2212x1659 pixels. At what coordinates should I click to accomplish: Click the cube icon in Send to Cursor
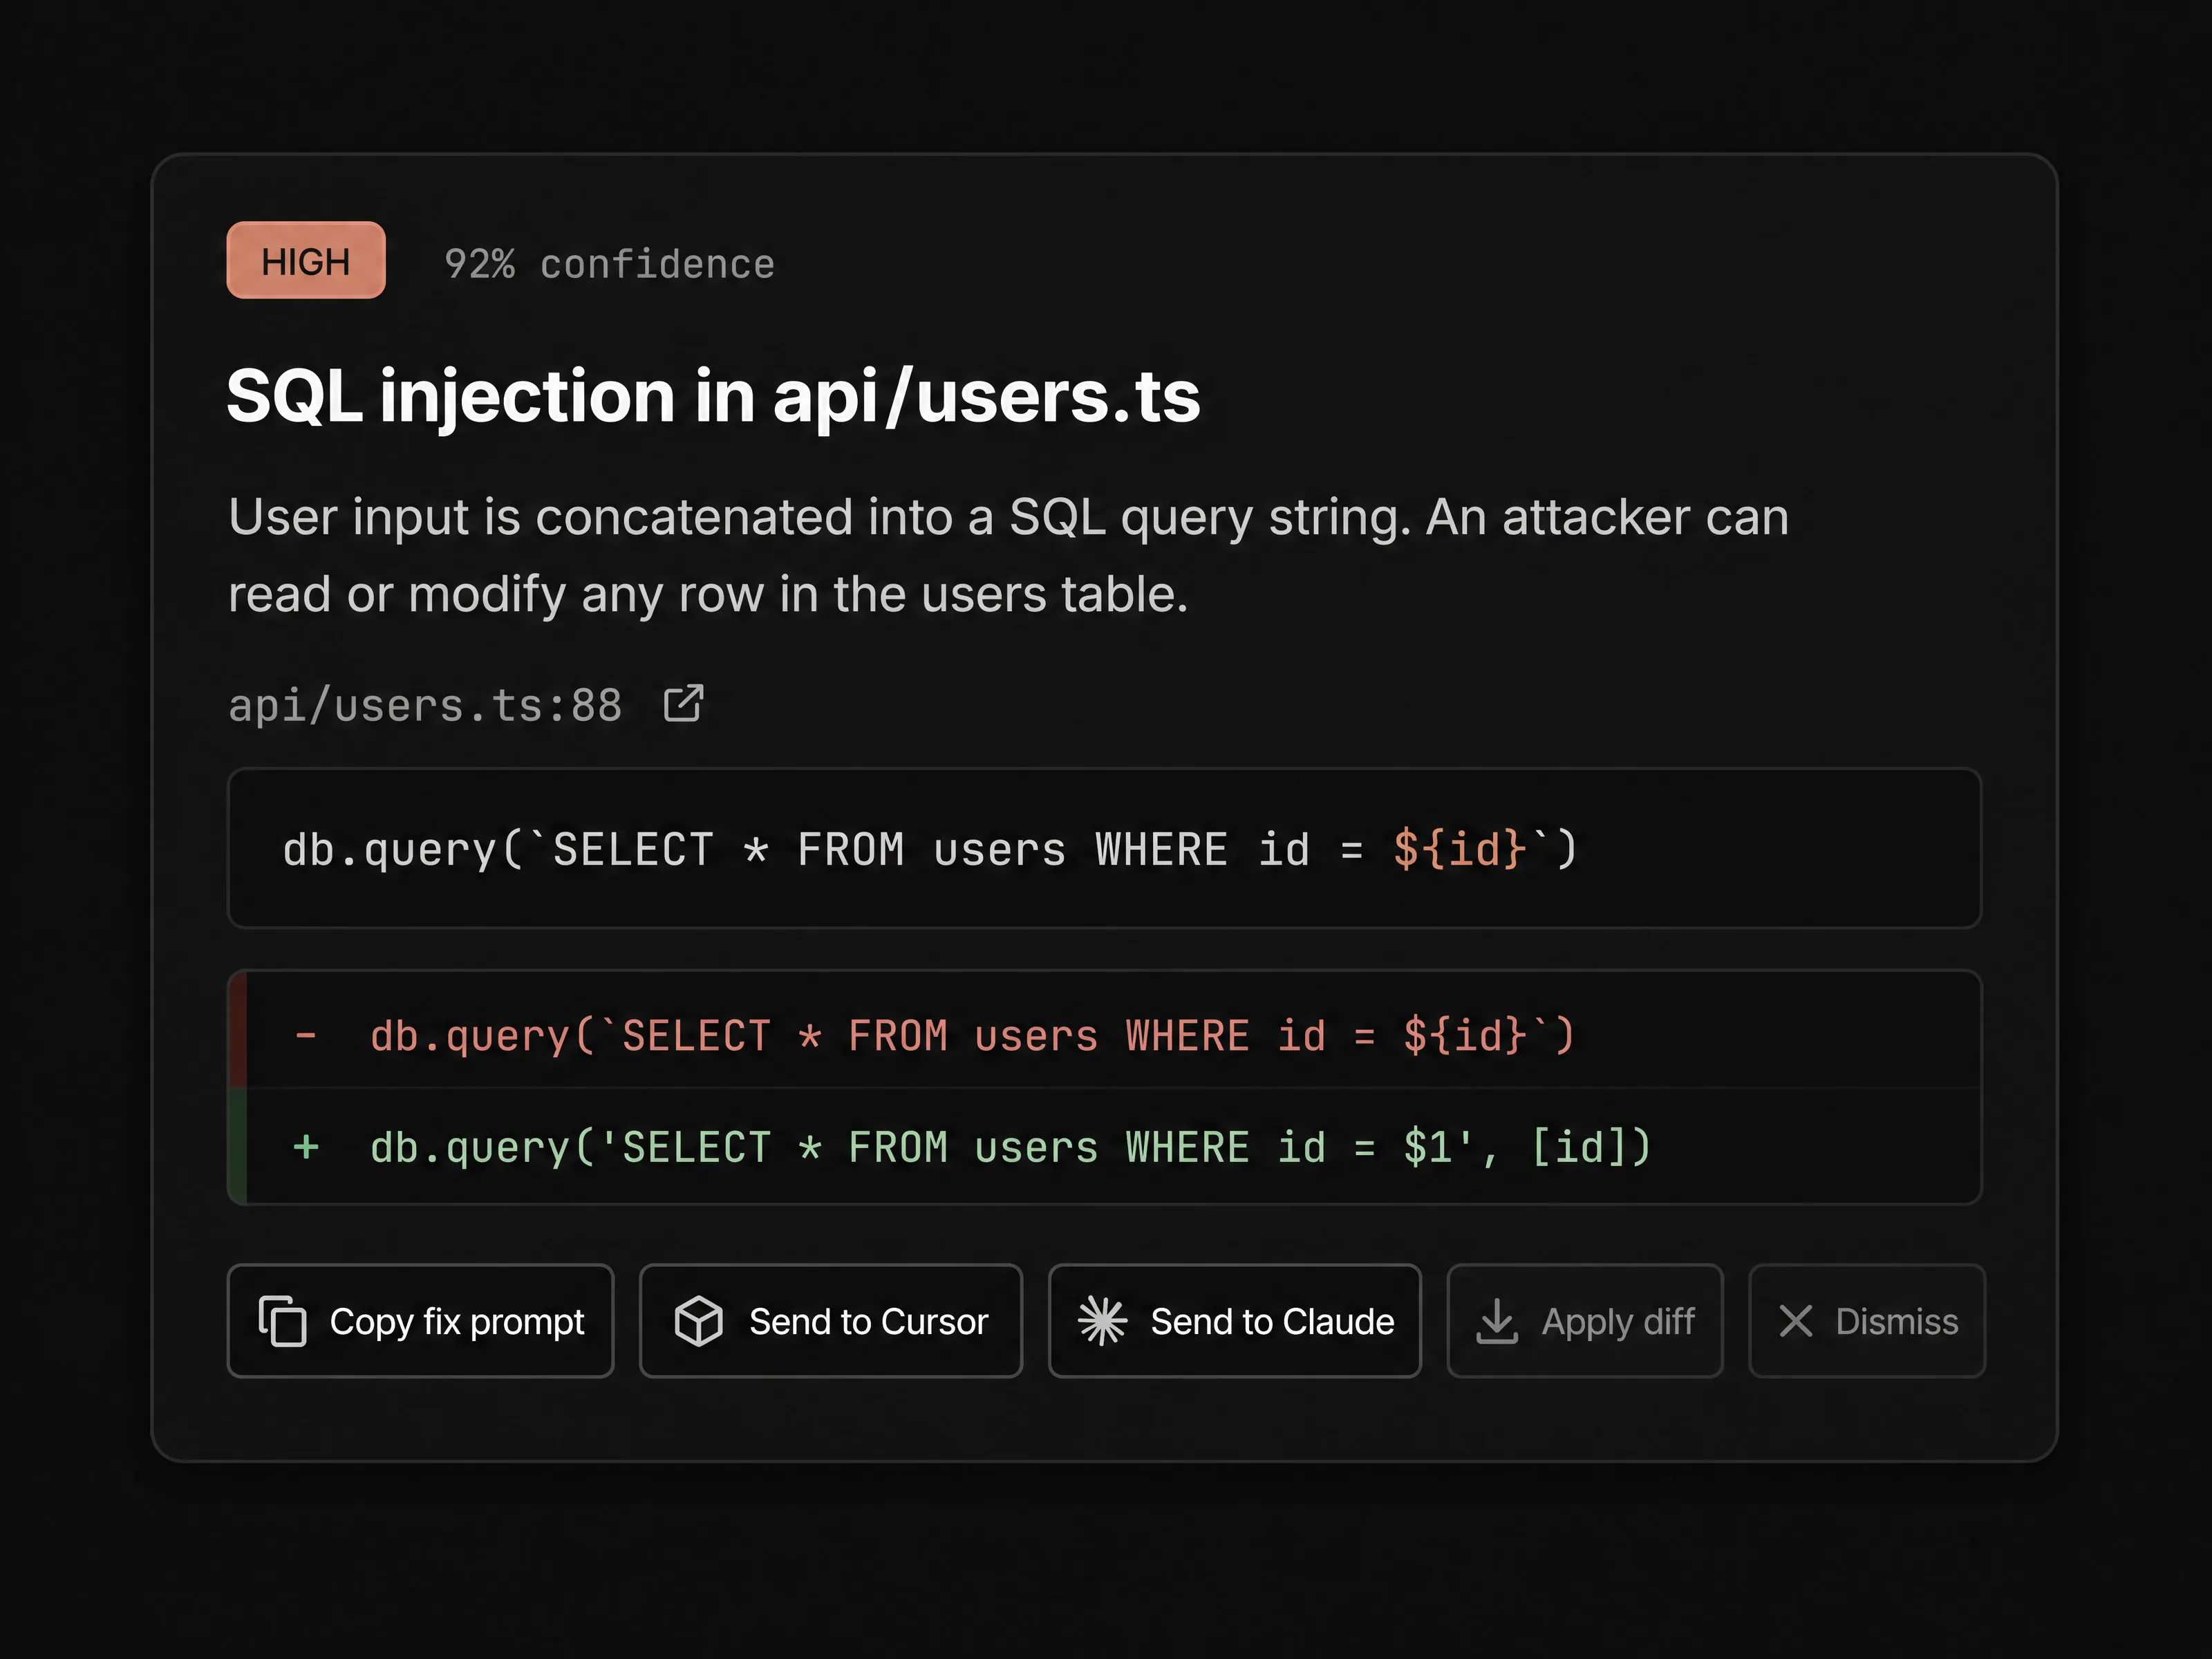(x=698, y=1321)
